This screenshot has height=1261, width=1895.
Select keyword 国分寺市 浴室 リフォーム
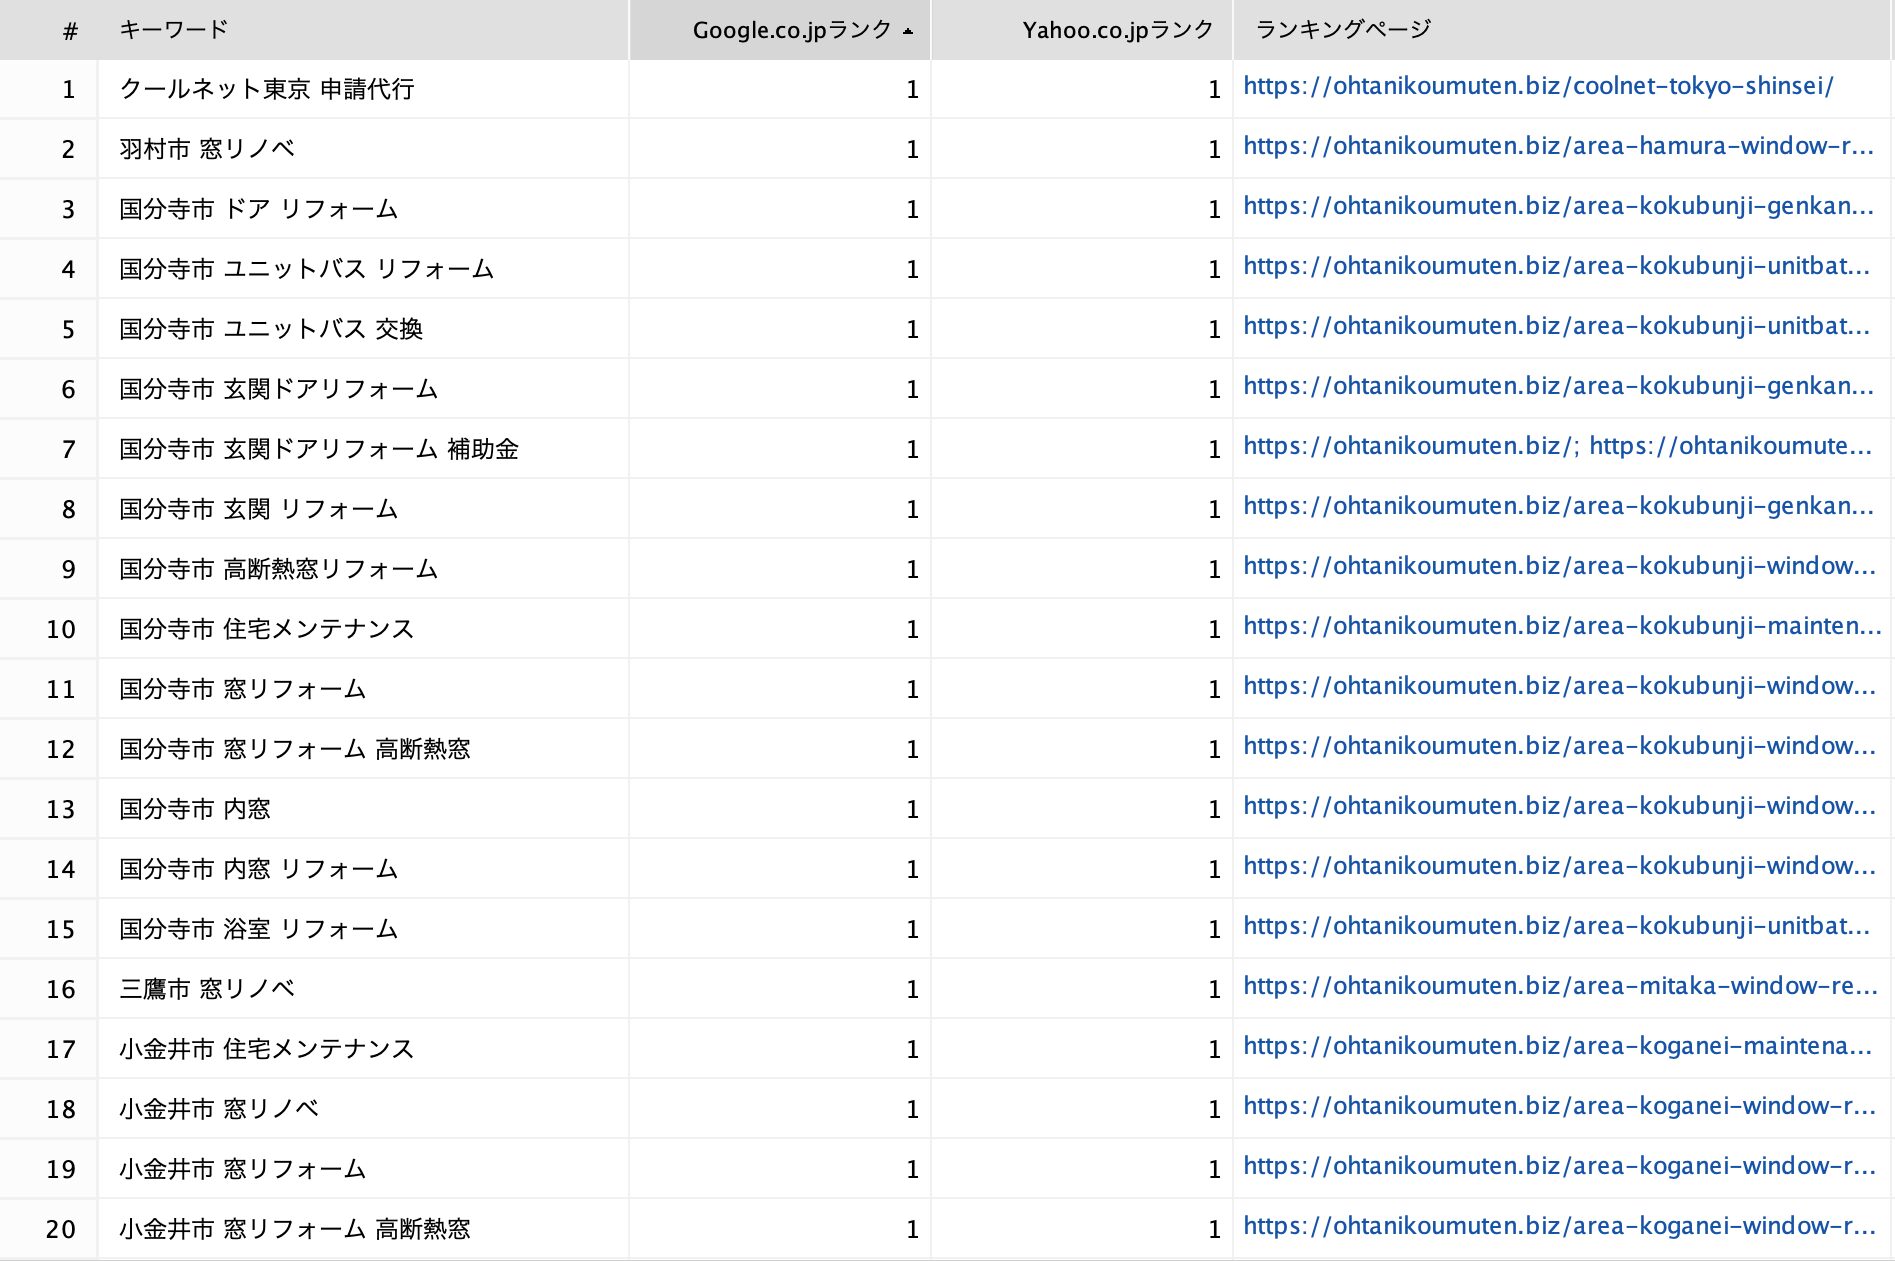pos(258,929)
